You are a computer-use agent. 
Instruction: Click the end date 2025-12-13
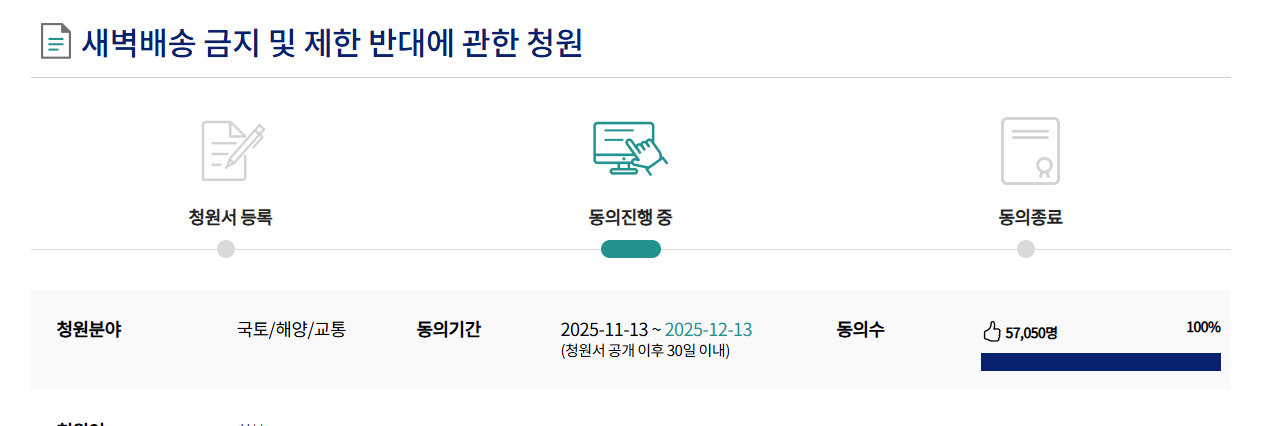coord(708,330)
